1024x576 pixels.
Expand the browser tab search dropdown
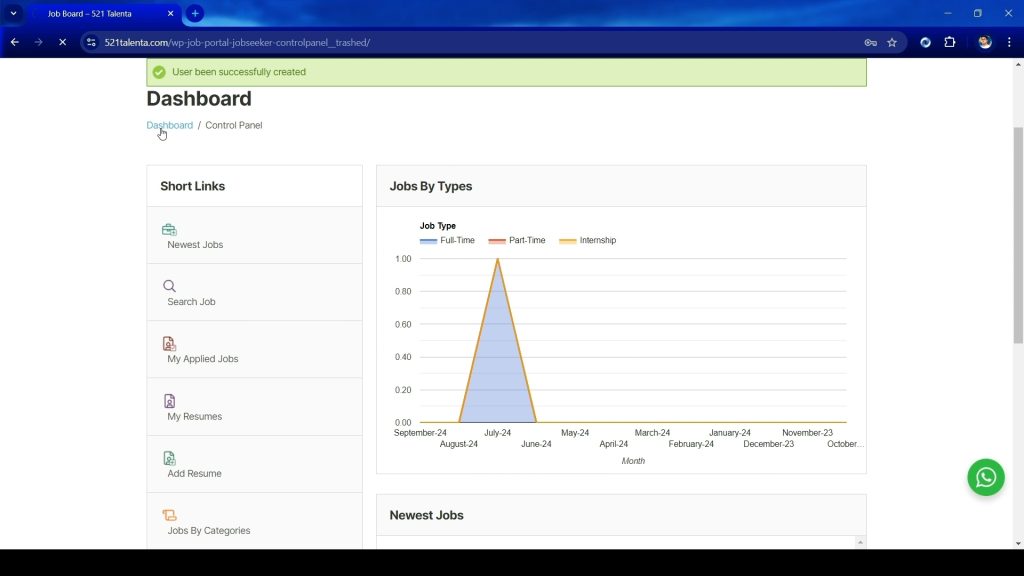[14, 14]
